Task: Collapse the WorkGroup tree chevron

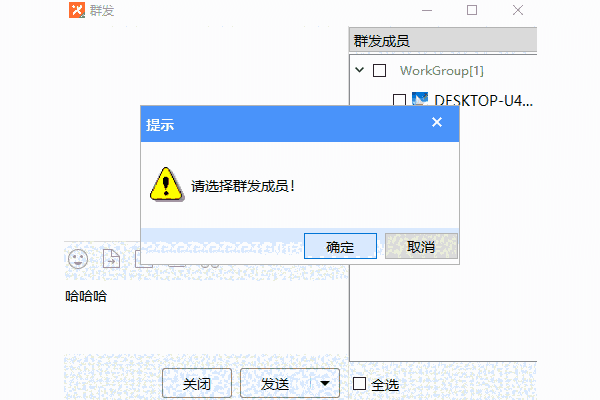Action: [359, 70]
